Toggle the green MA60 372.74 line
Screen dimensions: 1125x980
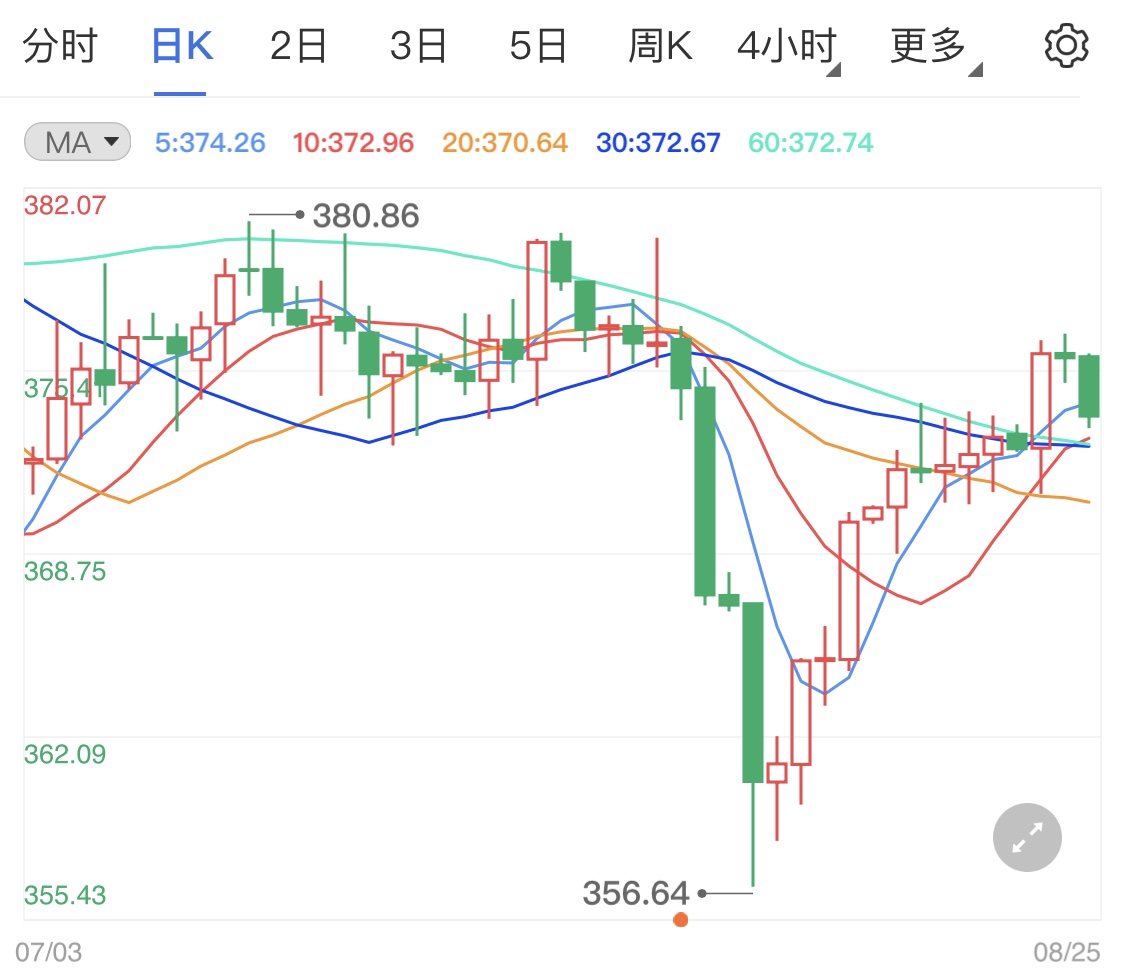(x=808, y=142)
